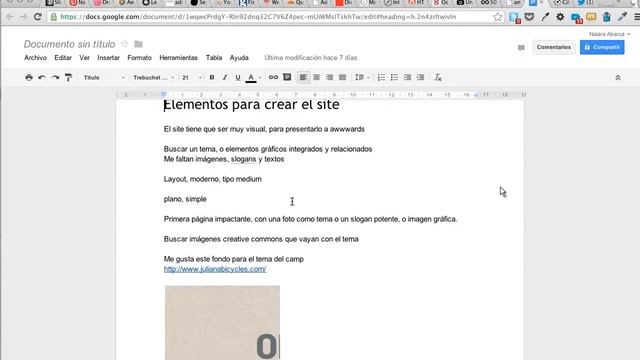This screenshot has height=360, width=640.
Task: Star the document
Action: pyautogui.click(x=124, y=44)
